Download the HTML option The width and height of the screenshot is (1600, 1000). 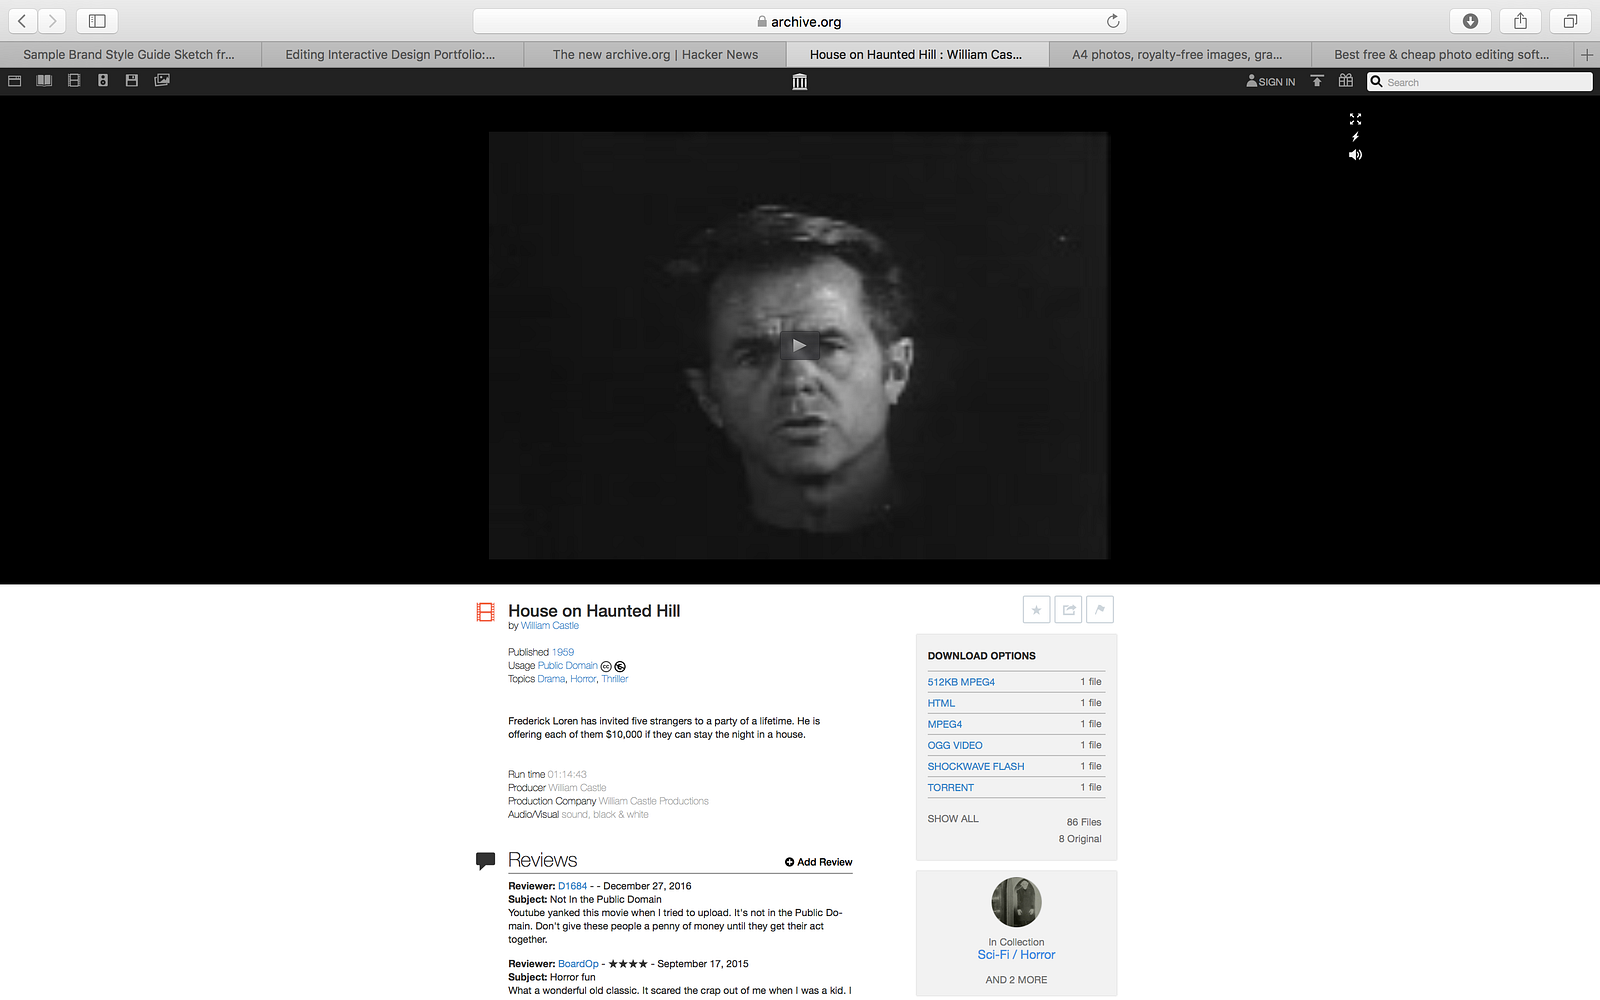[x=941, y=703]
